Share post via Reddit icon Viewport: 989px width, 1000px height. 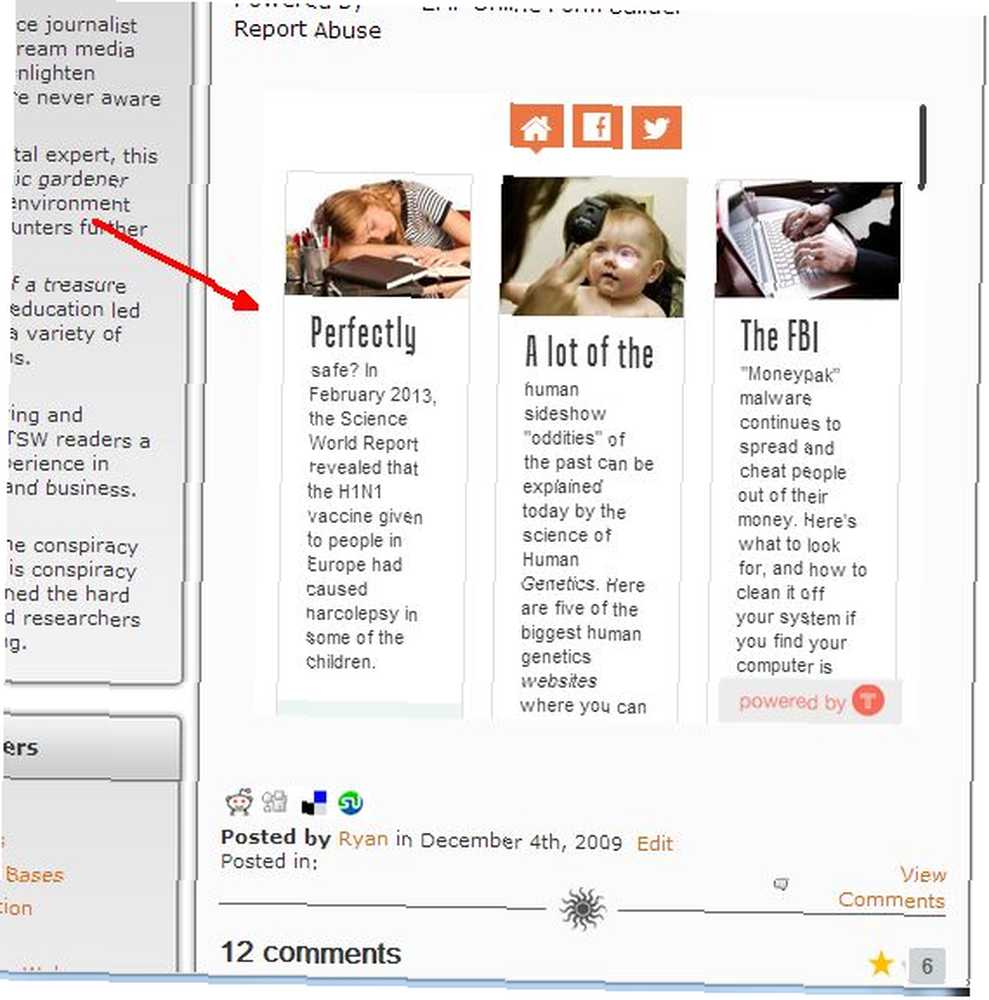pos(239,802)
